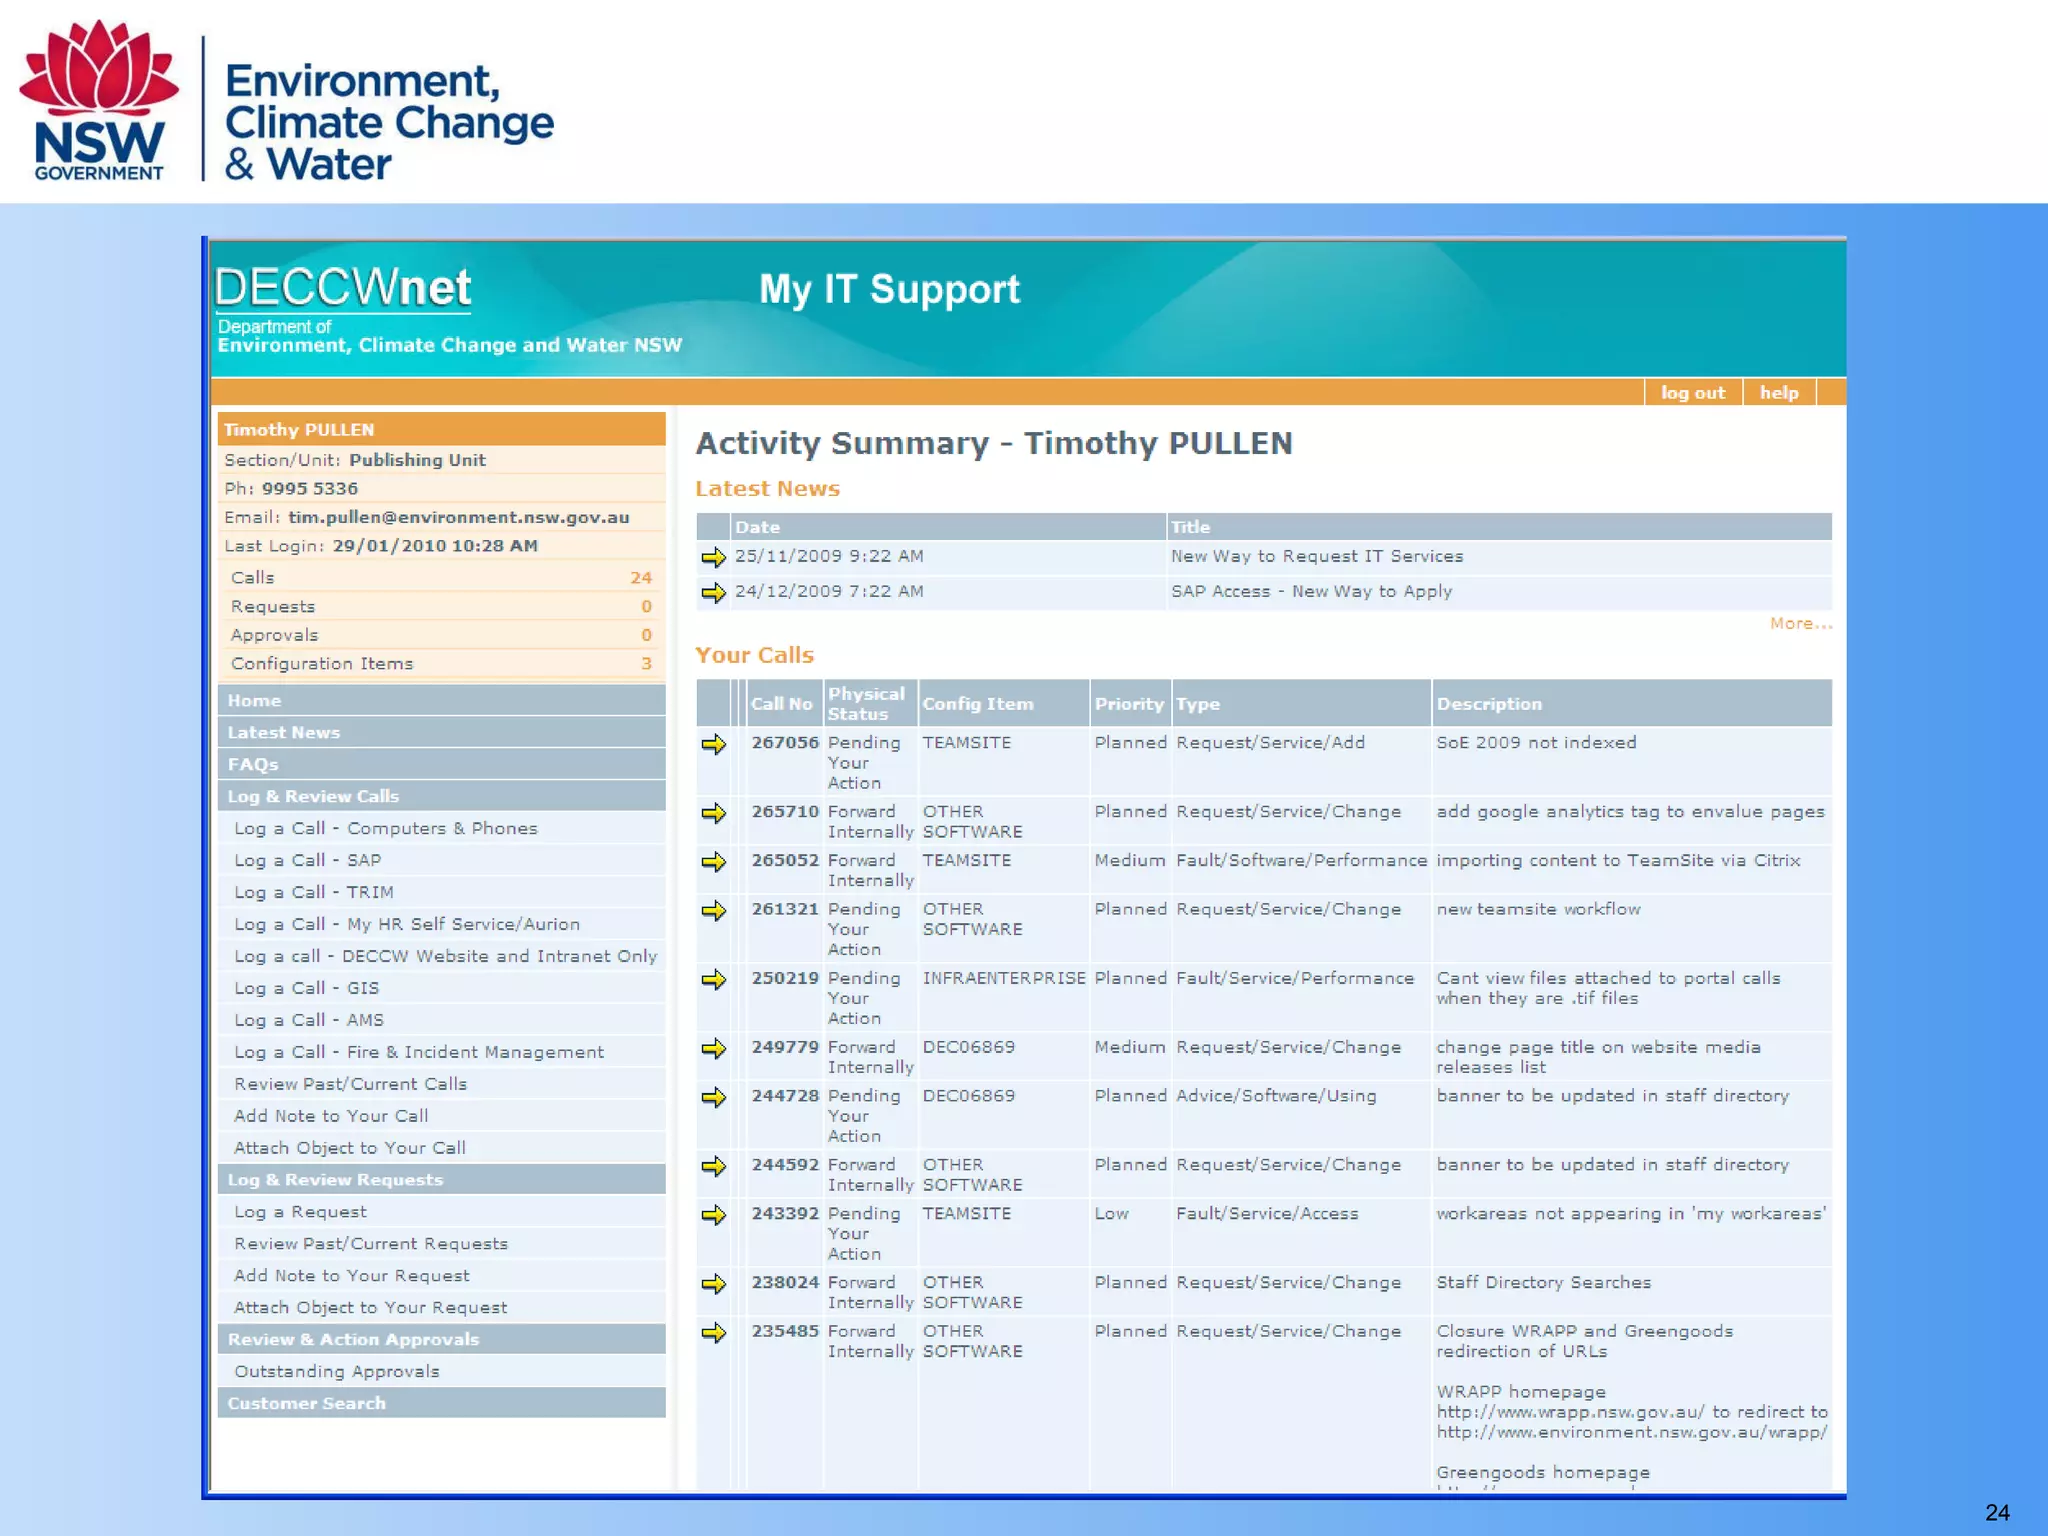Click the DECCWnet logo
The height and width of the screenshot is (1536, 2048).
click(x=342, y=289)
